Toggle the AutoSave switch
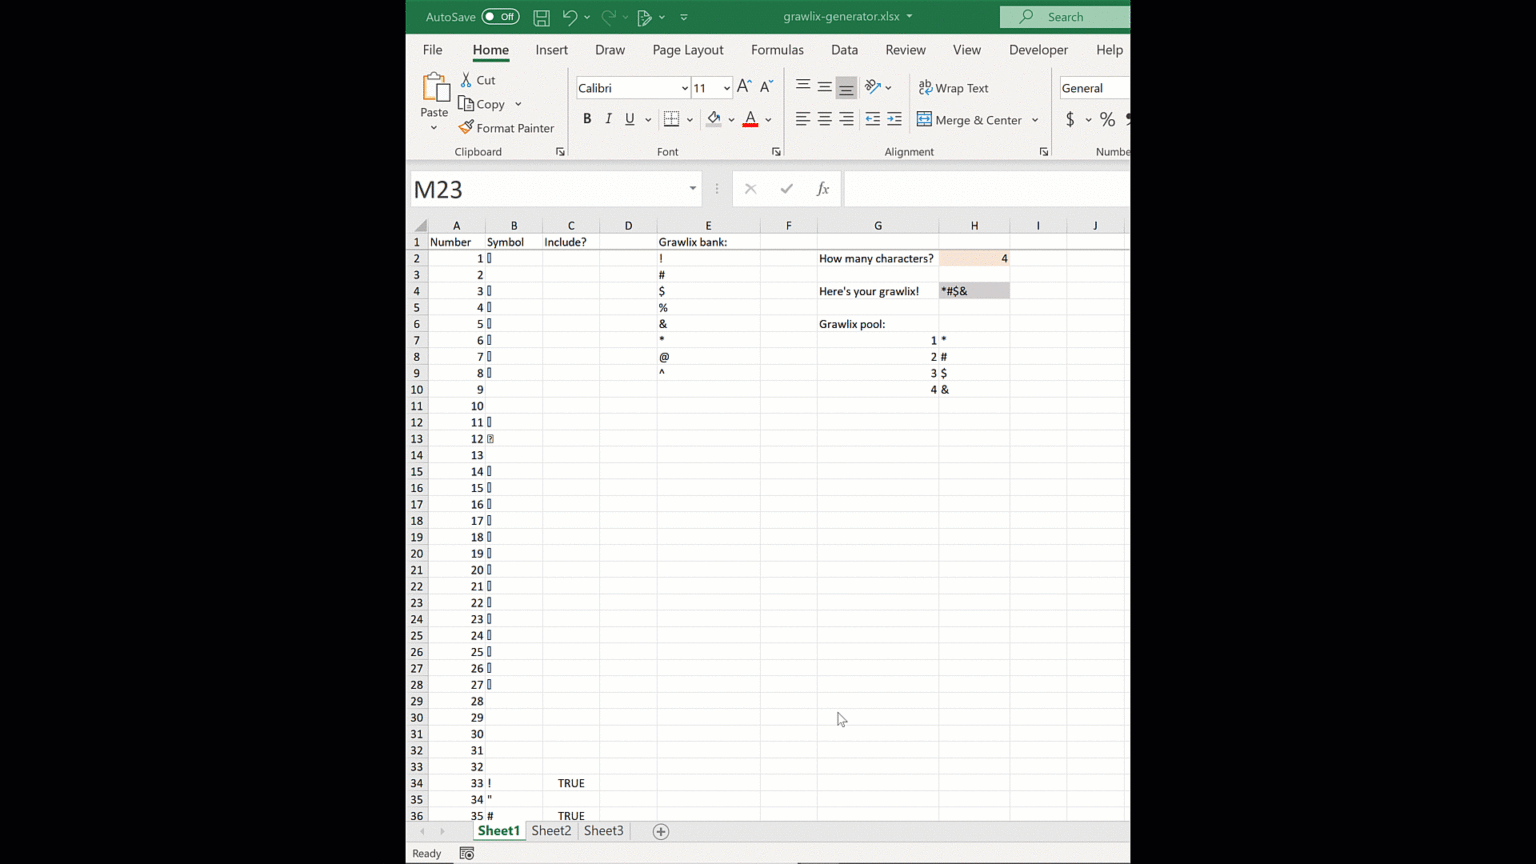The image size is (1536, 864). pyautogui.click(x=500, y=17)
